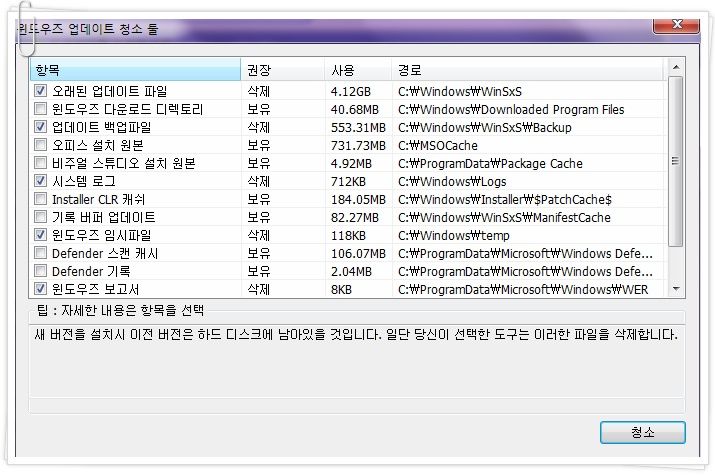Viewport: 715px width, 475px height.
Task: Click the 731.73MB size value
Action: (358, 145)
